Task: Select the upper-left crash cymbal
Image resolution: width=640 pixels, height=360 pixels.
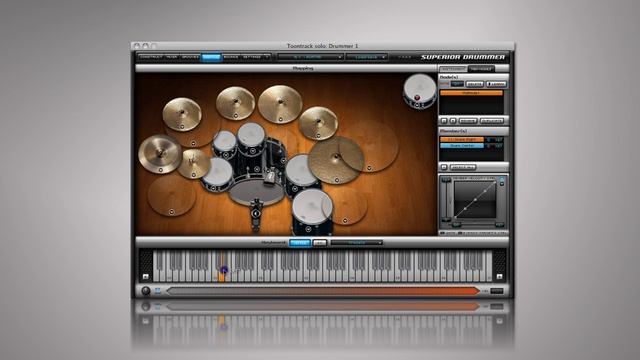Action: pyautogui.click(x=182, y=114)
